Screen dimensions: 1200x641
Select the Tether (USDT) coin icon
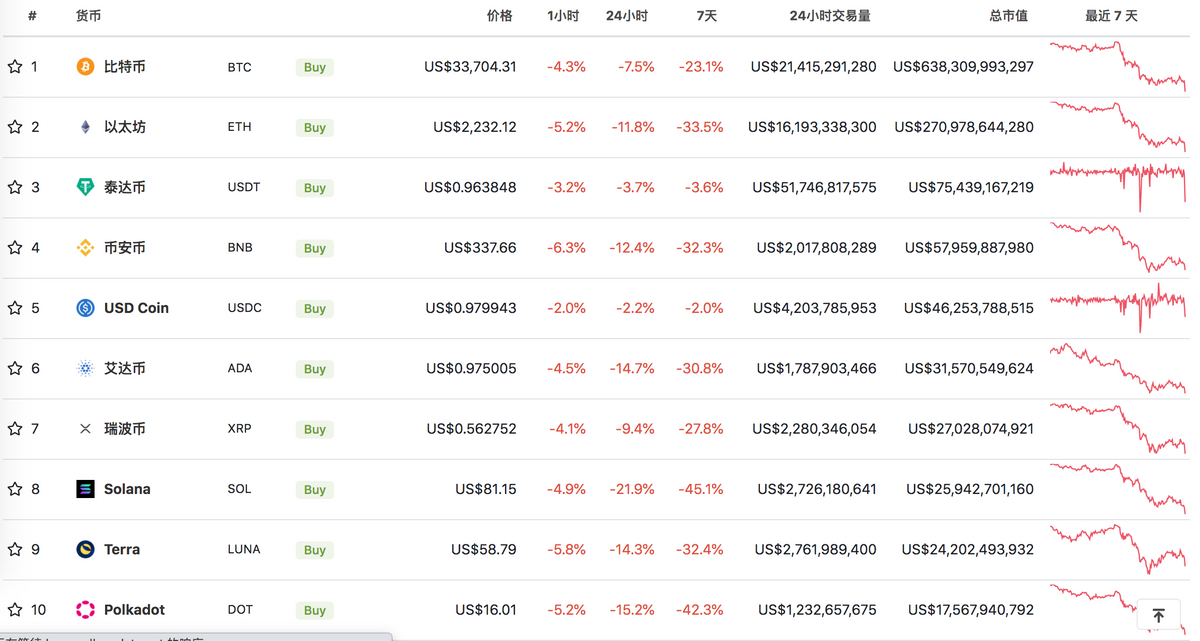pyautogui.click(x=85, y=187)
